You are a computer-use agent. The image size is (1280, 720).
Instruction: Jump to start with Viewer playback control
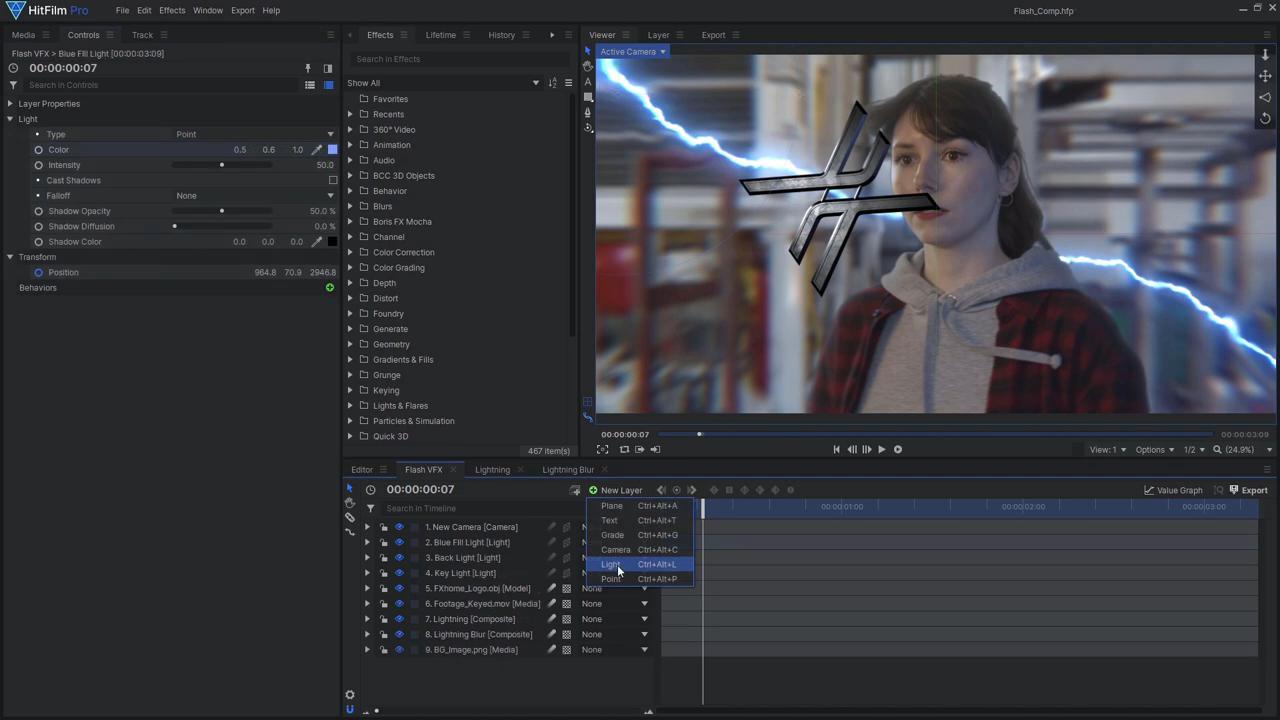click(837, 450)
